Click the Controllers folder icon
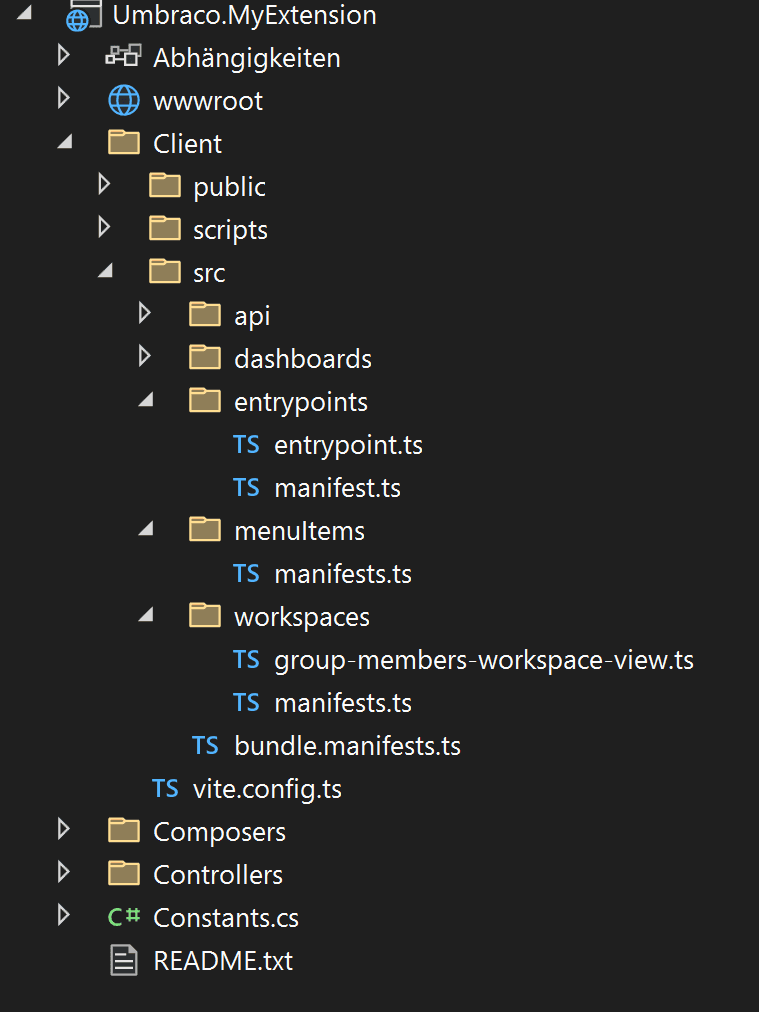759x1012 pixels. click(124, 874)
